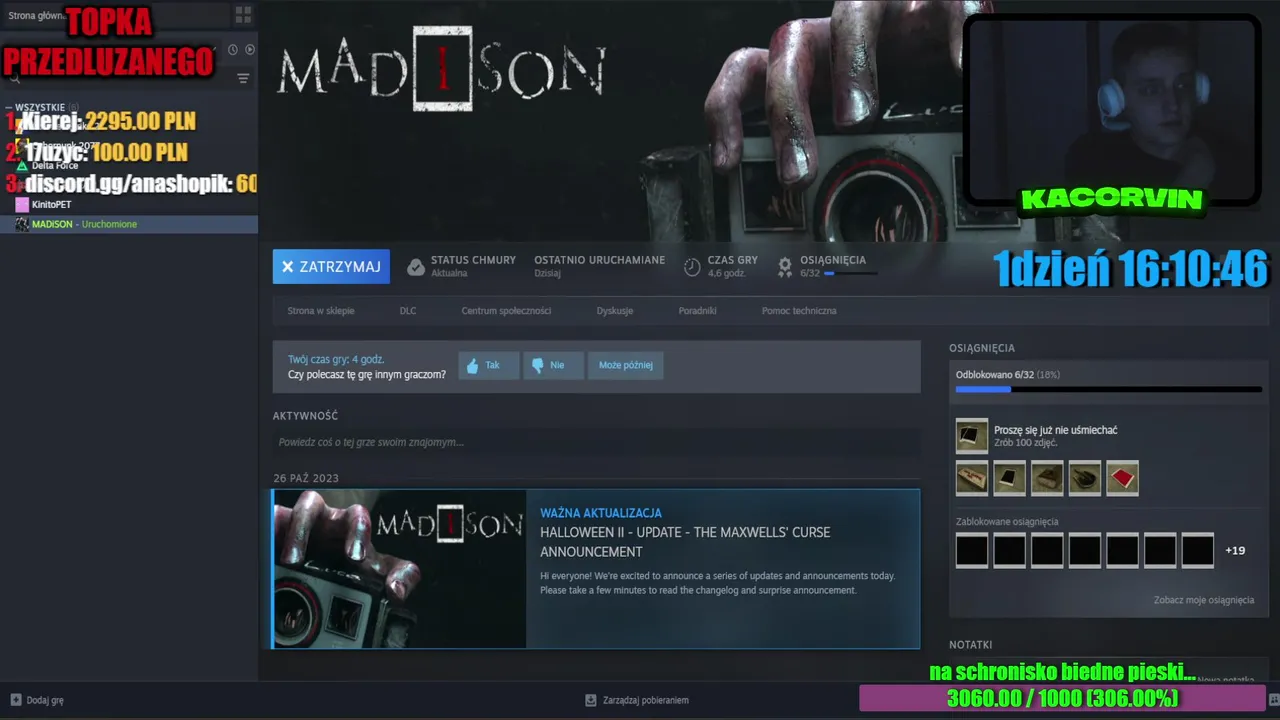This screenshot has height=720, width=1280.
Task: Click first unlocked achievement icon below latest
Action: [972, 478]
